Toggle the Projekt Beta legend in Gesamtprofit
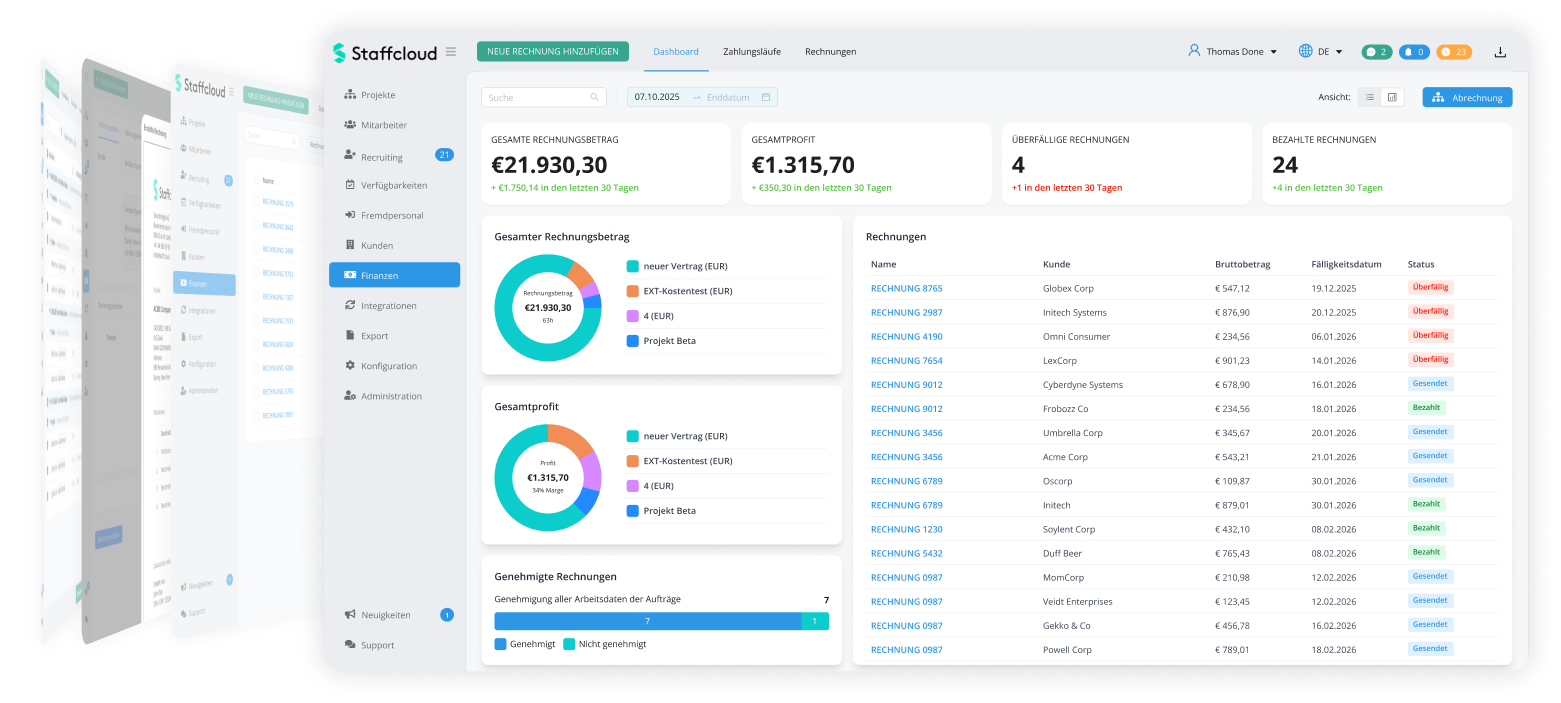 point(669,511)
